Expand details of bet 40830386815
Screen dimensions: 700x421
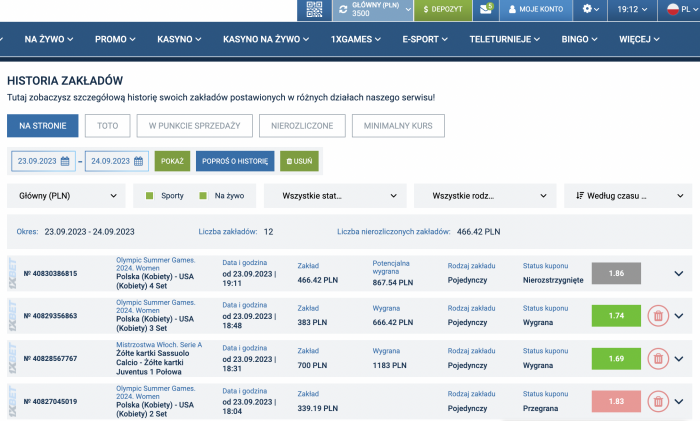[x=680, y=274]
